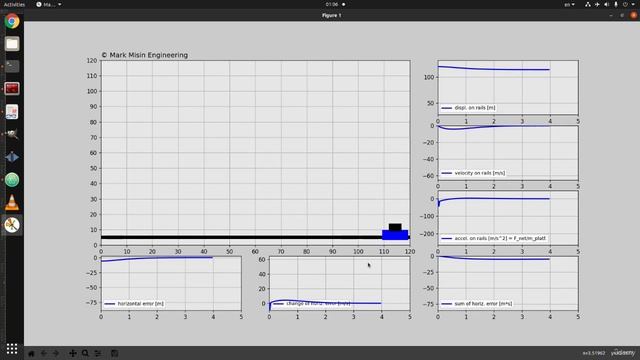Viewport: 640px width, 360px height.
Task: Click the blue platform on the rails
Action: (395, 235)
